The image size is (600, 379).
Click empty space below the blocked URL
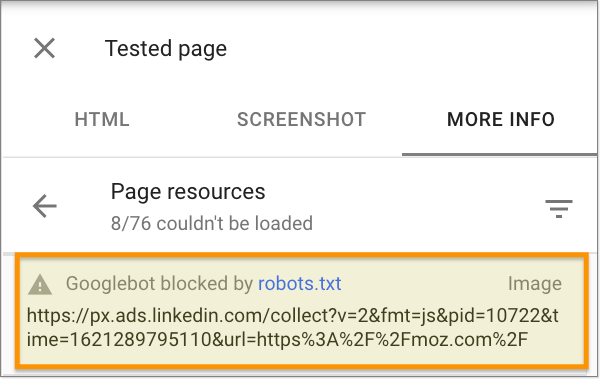tap(302, 356)
